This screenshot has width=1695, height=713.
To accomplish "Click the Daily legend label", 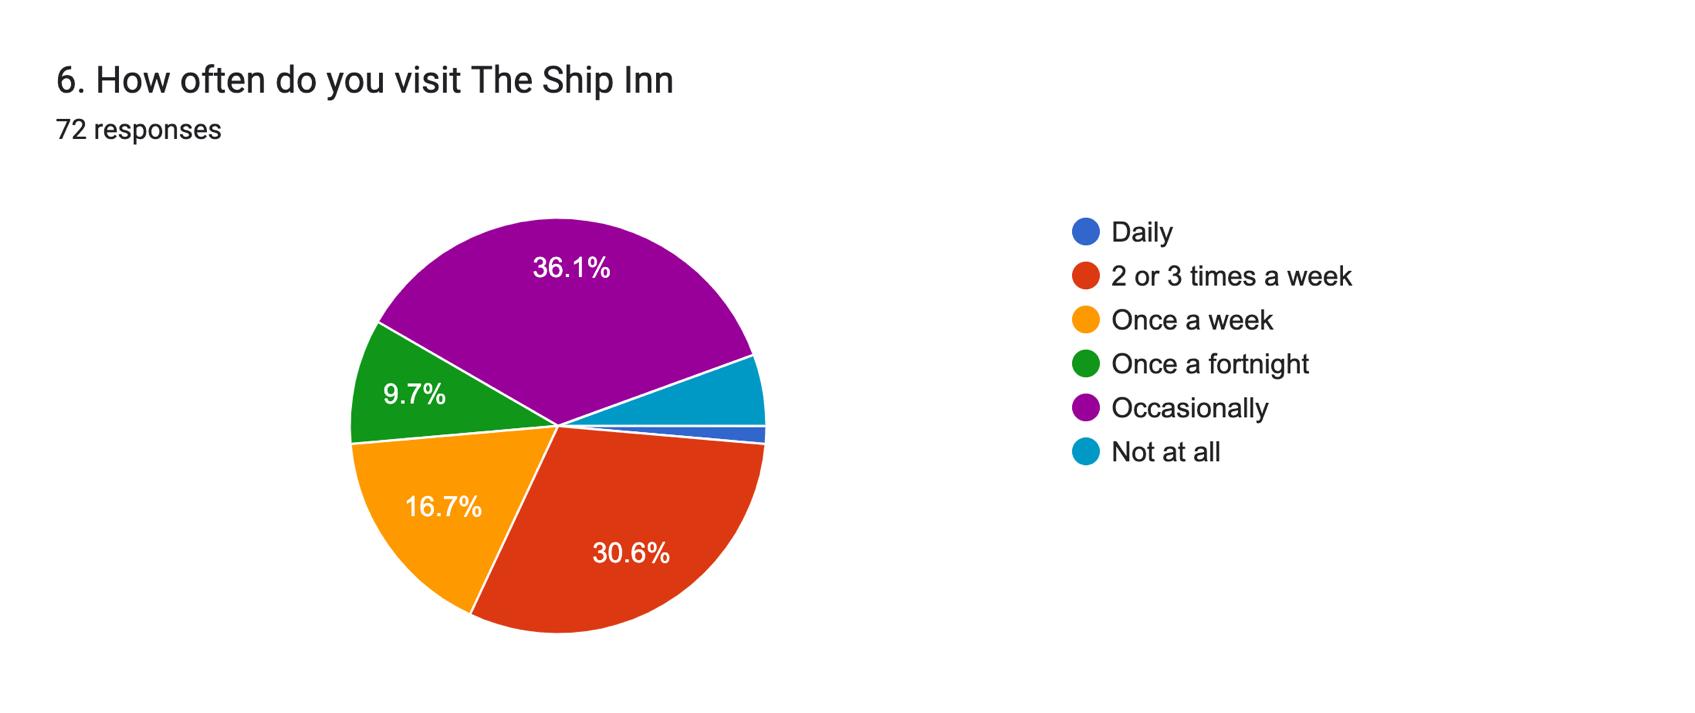I will pos(1142,232).
